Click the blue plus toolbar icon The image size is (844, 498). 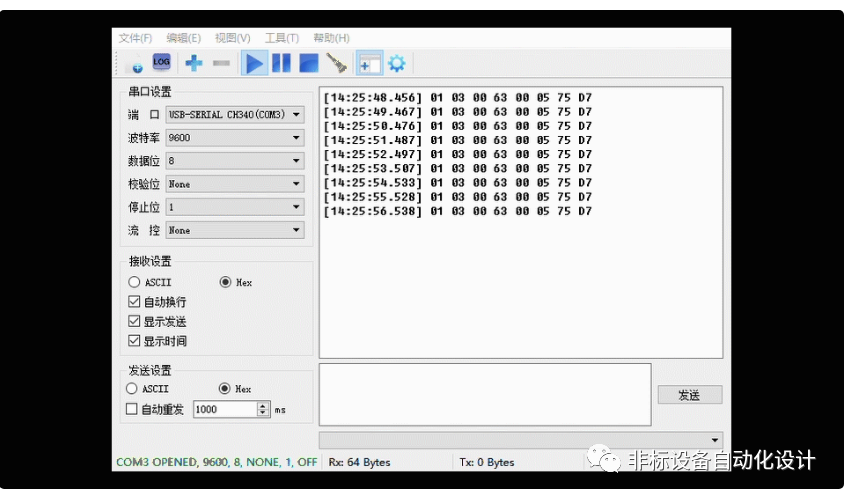[x=194, y=64]
